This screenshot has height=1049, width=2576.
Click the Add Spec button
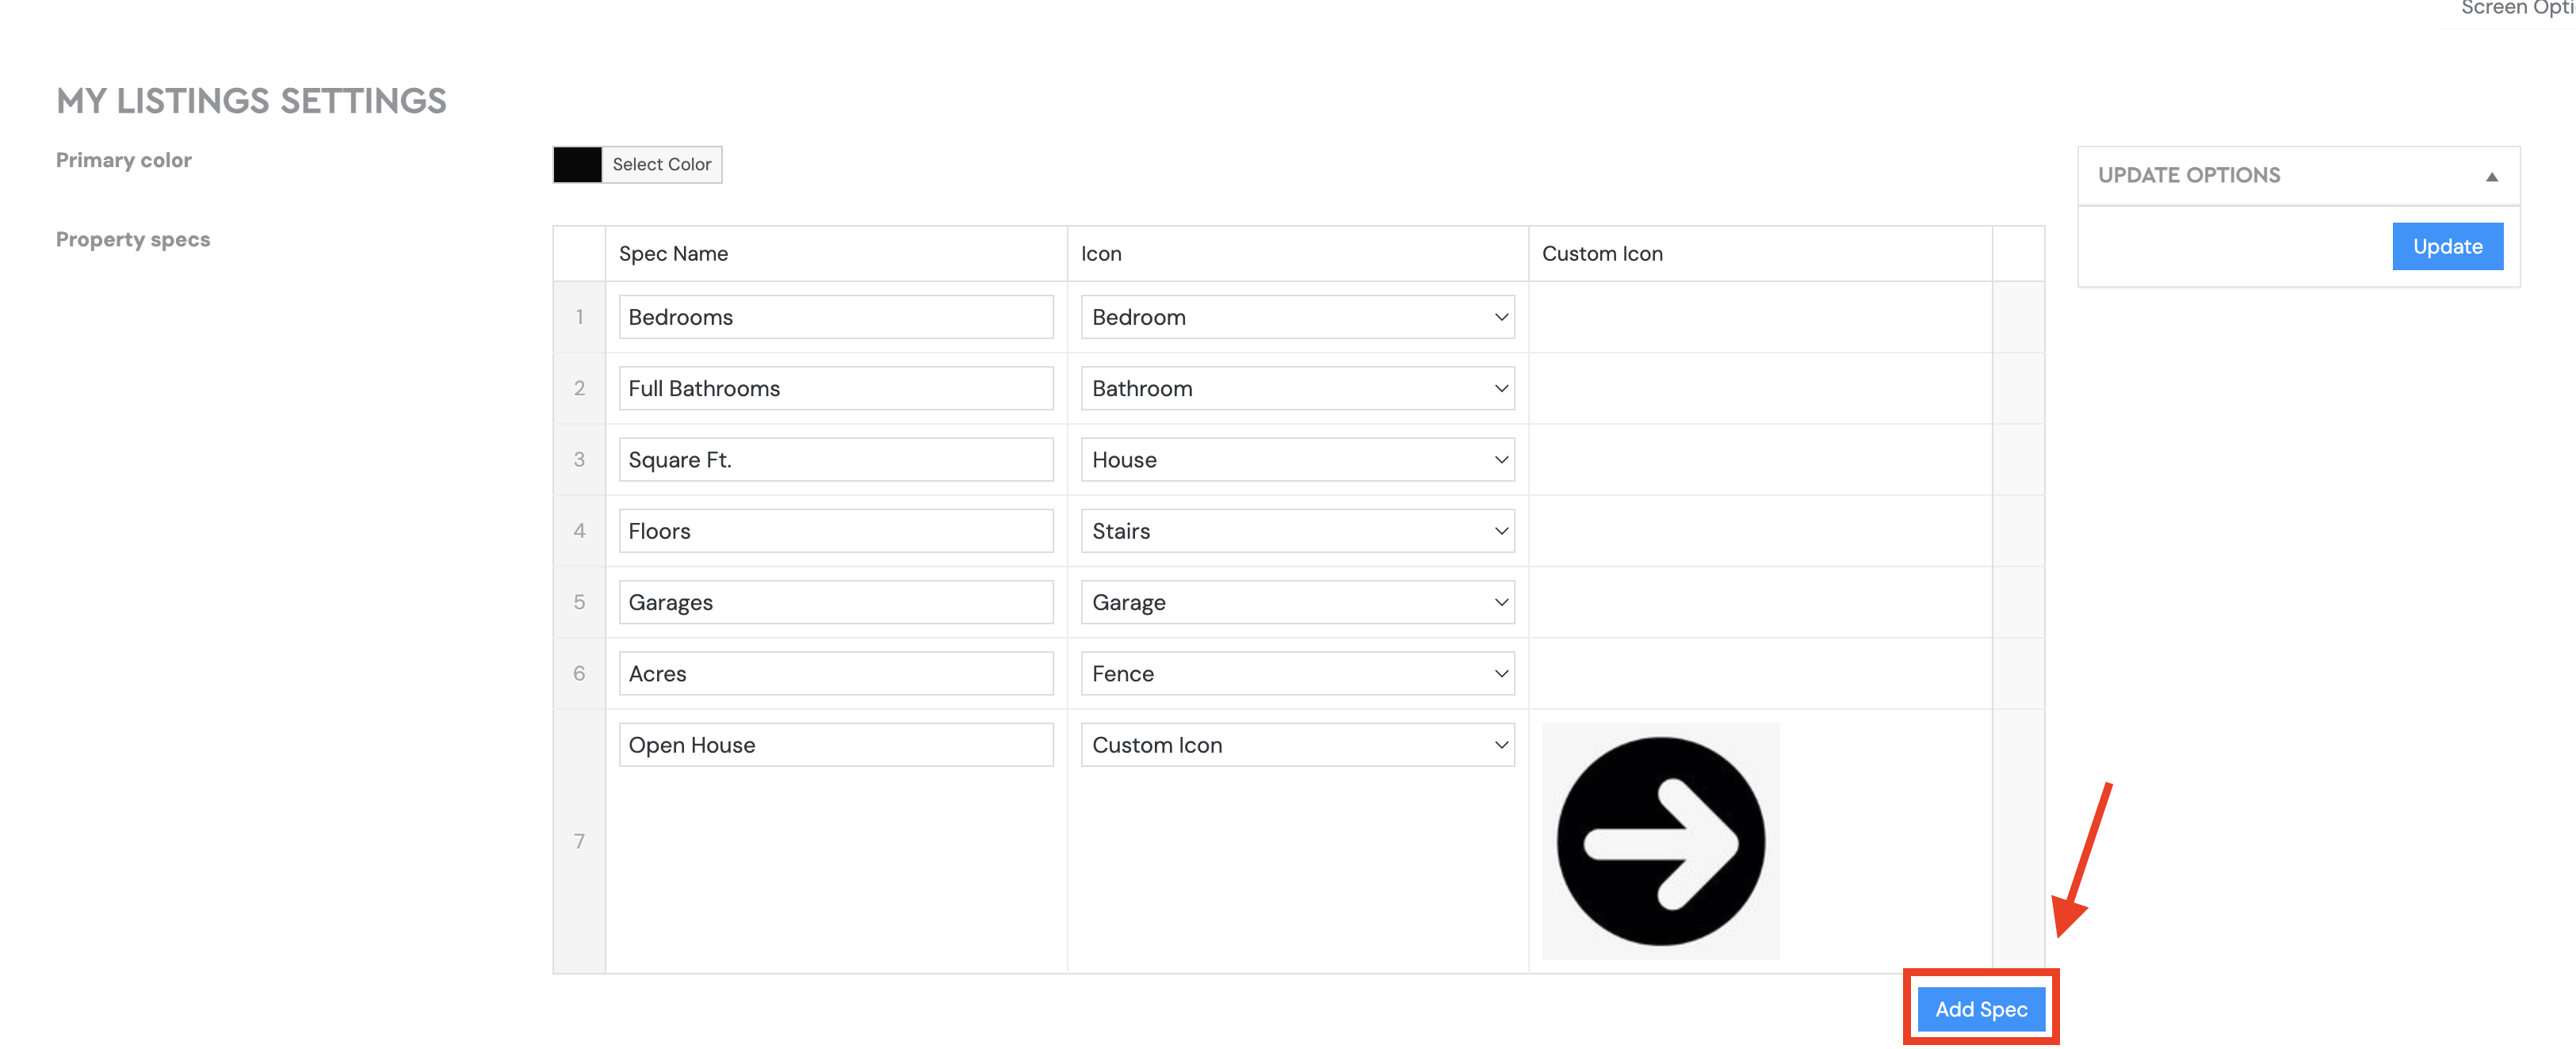pyautogui.click(x=1981, y=1009)
